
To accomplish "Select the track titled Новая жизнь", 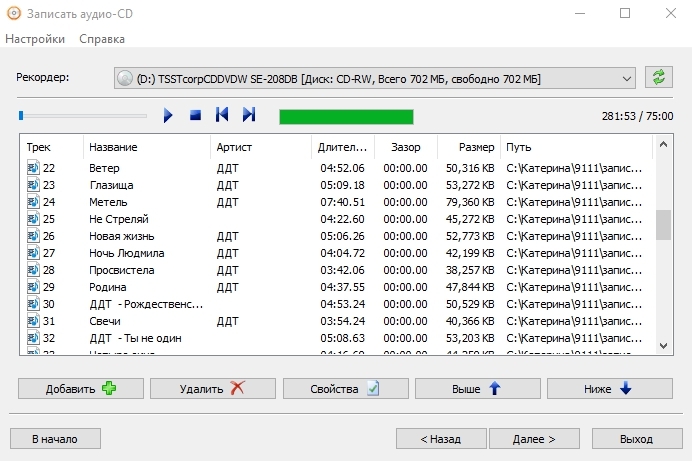I will point(122,236).
